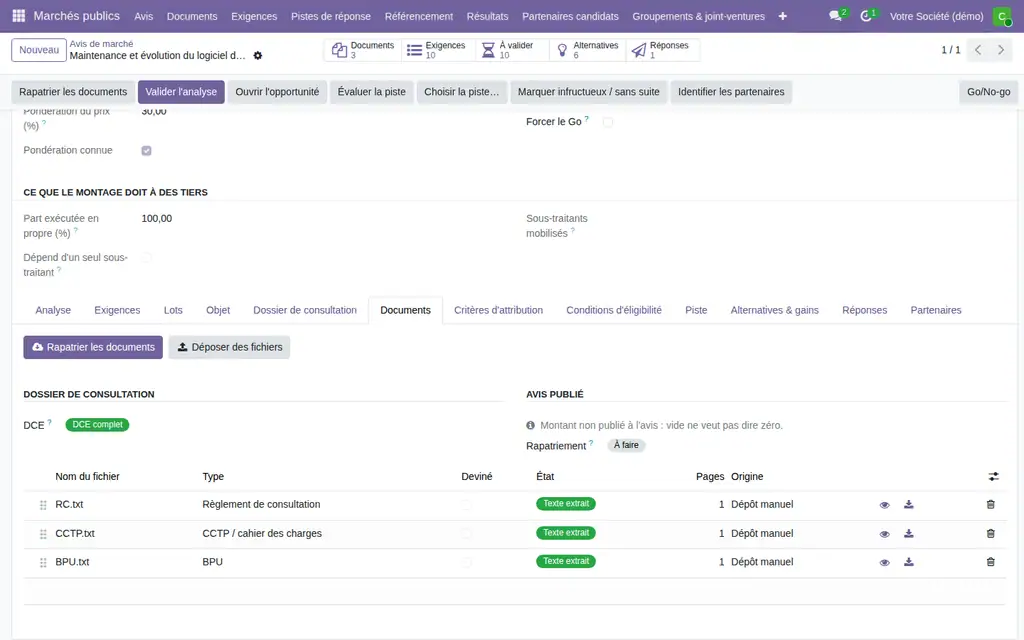Click the Déposer des fichiers button
Viewport: 1024px width, 640px height.
pos(229,347)
